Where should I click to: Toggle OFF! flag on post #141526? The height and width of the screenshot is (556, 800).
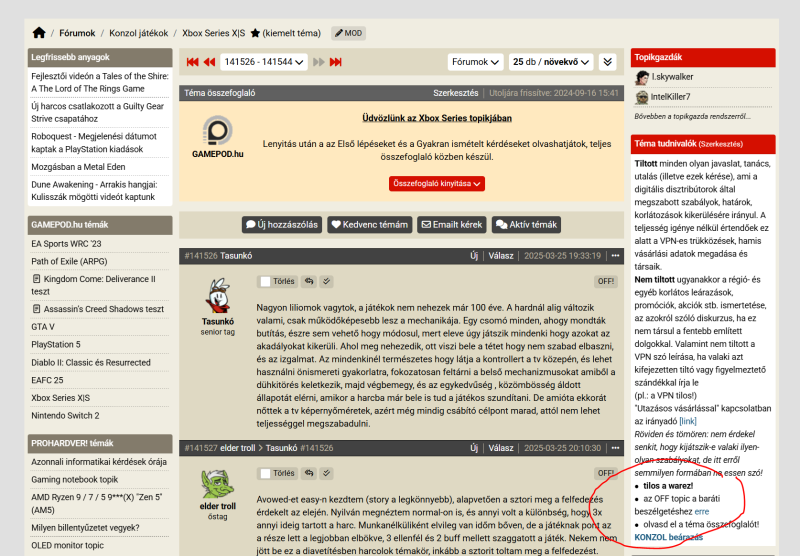point(606,281)
